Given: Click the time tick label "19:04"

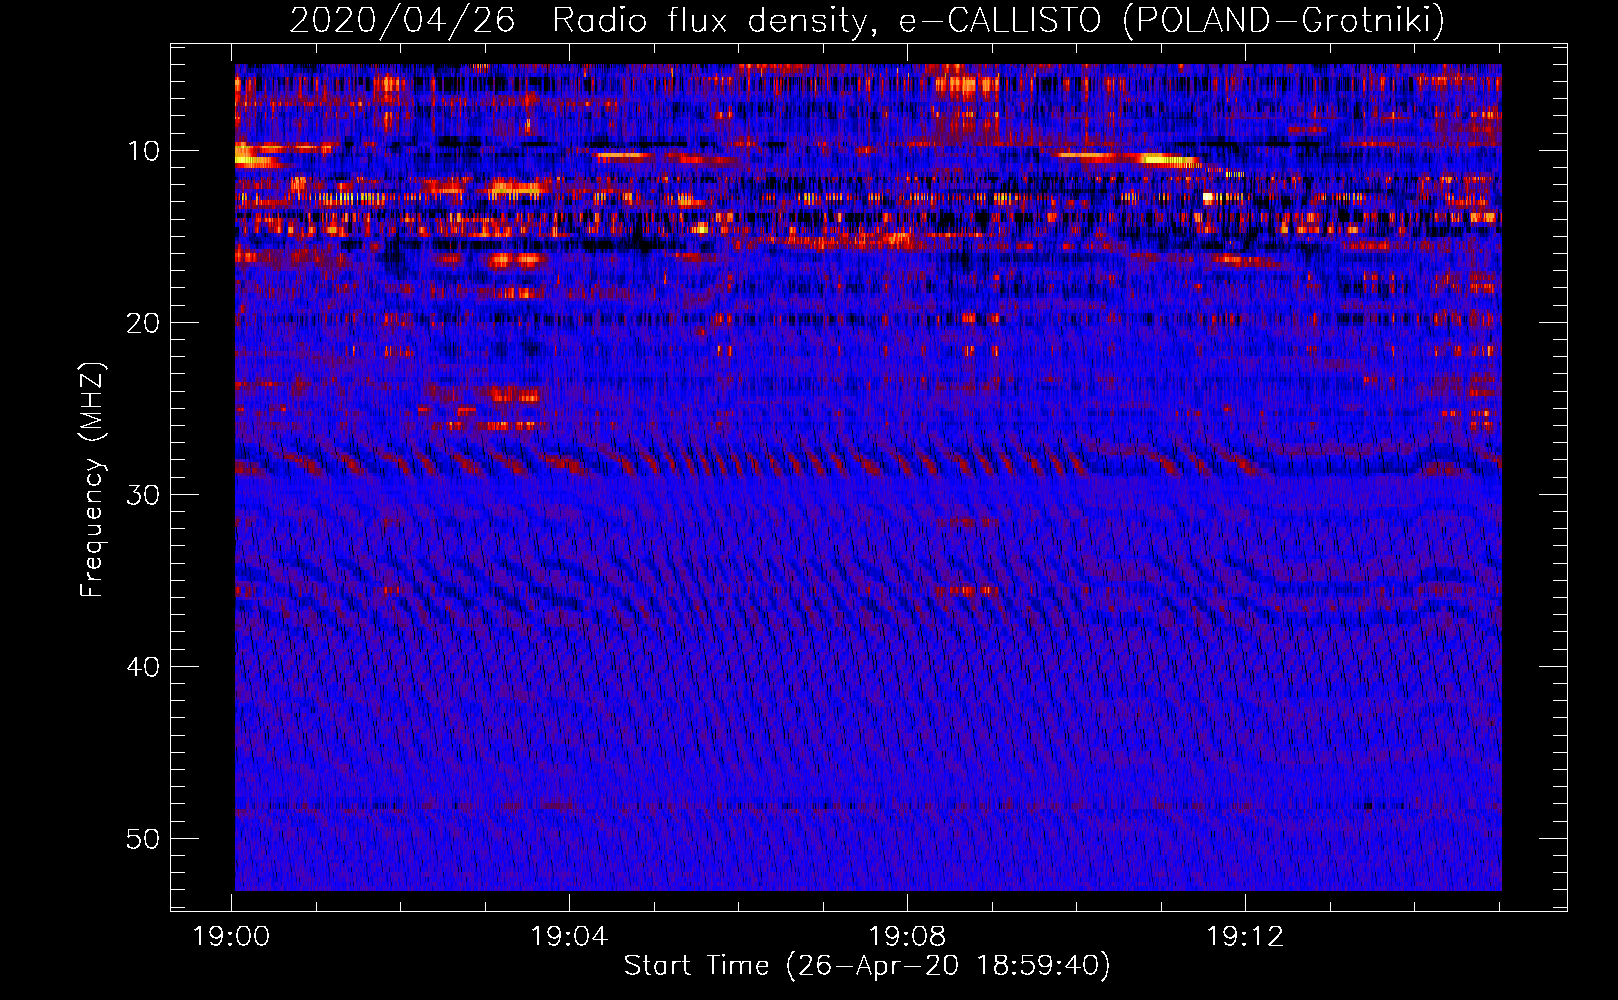Looking at the screenshot, I should click(570, 937).
